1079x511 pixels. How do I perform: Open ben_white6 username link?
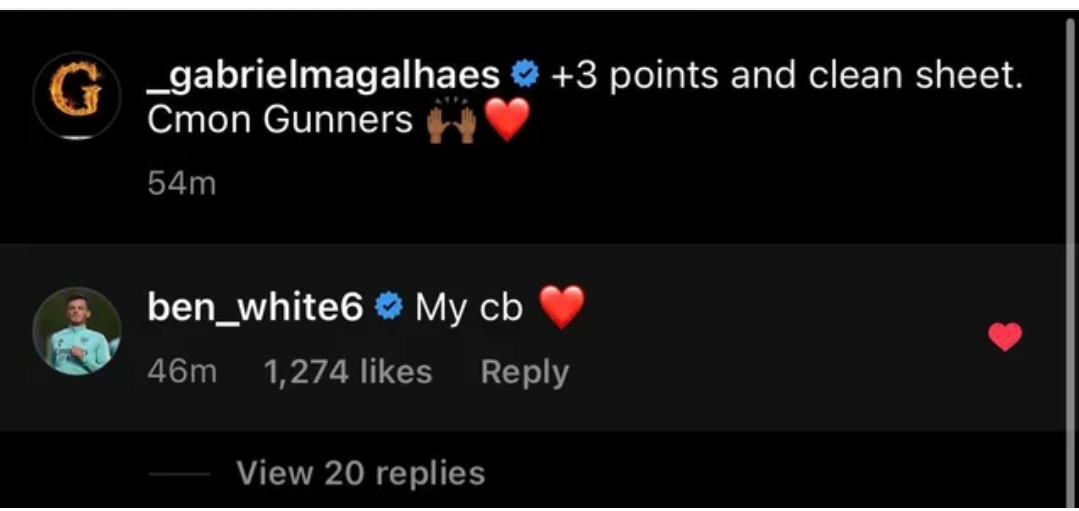pos(255,308)
